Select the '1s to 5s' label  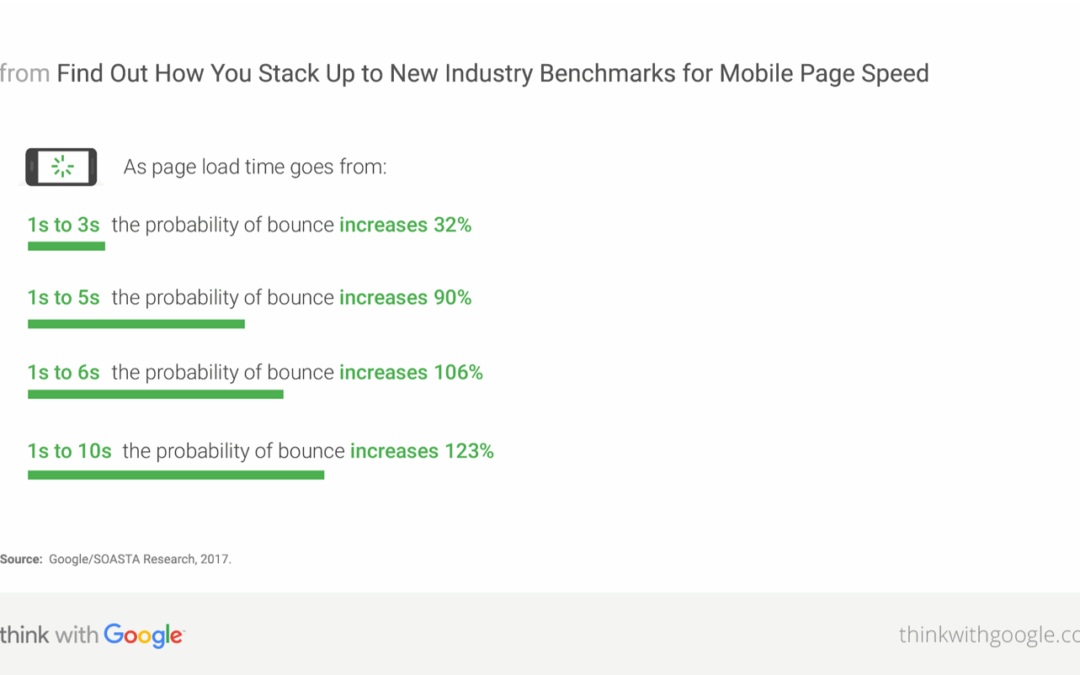(x=63, y=298)
